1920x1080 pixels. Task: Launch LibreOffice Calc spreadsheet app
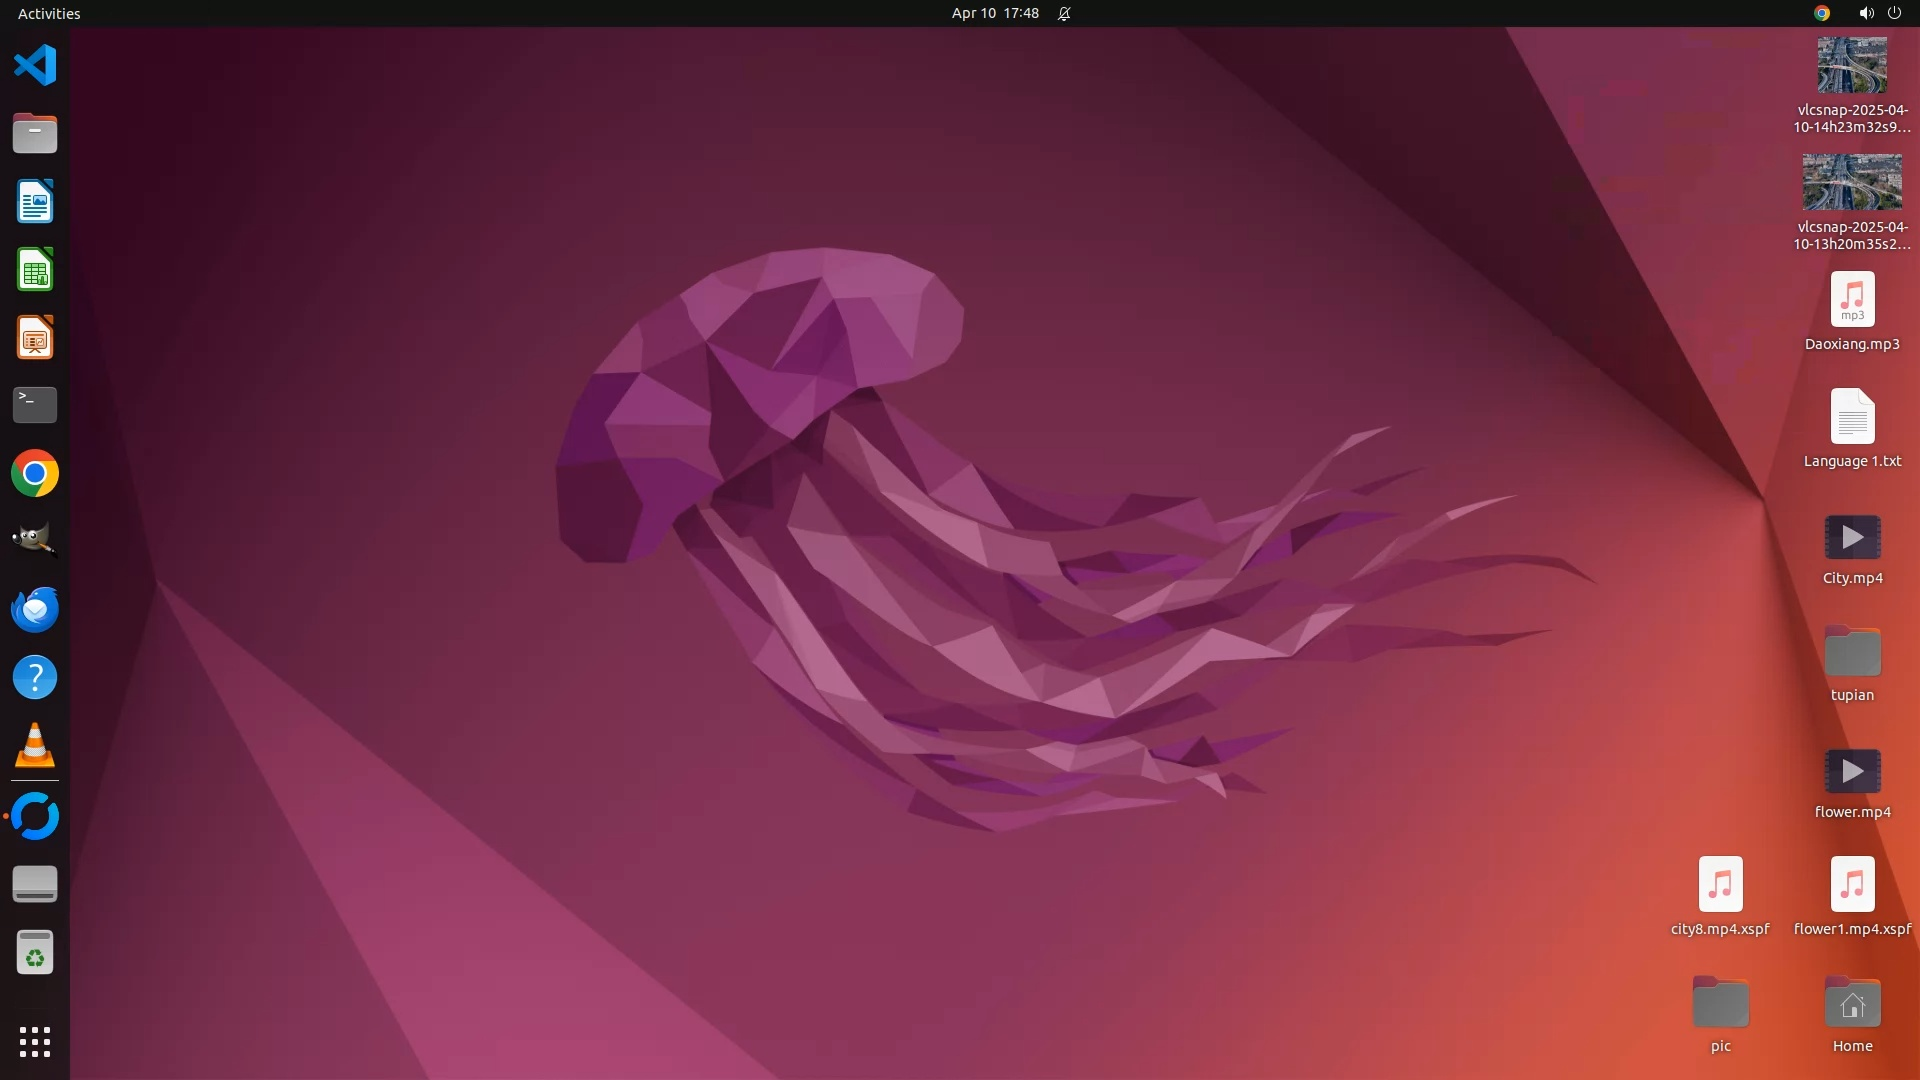pyautogui.click(x=35, y=270)
